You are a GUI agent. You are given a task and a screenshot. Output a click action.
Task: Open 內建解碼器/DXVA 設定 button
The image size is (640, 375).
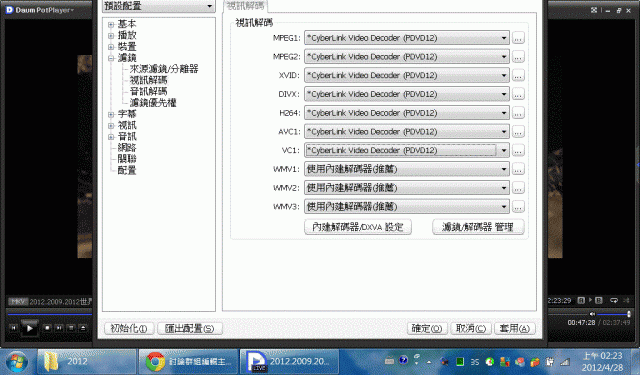tap(358, 227)
